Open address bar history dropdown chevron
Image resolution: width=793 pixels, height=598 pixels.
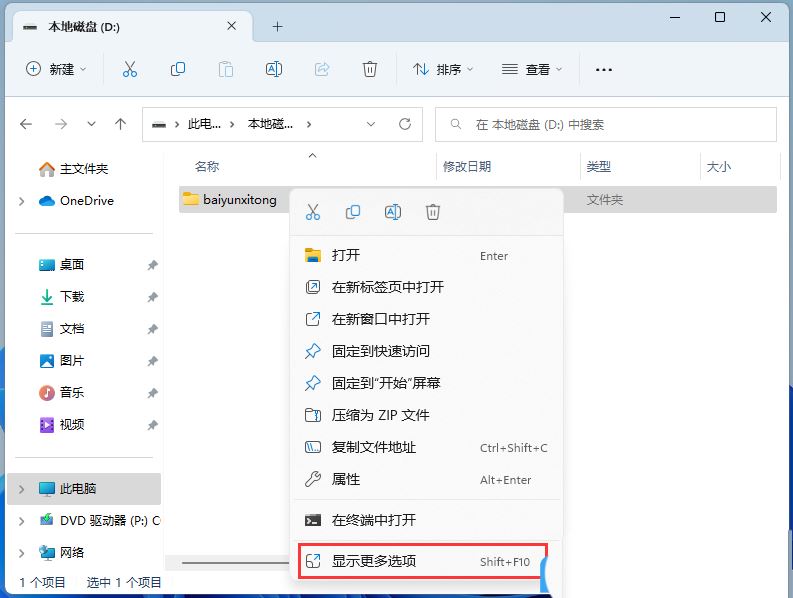[x=371, y=124]
